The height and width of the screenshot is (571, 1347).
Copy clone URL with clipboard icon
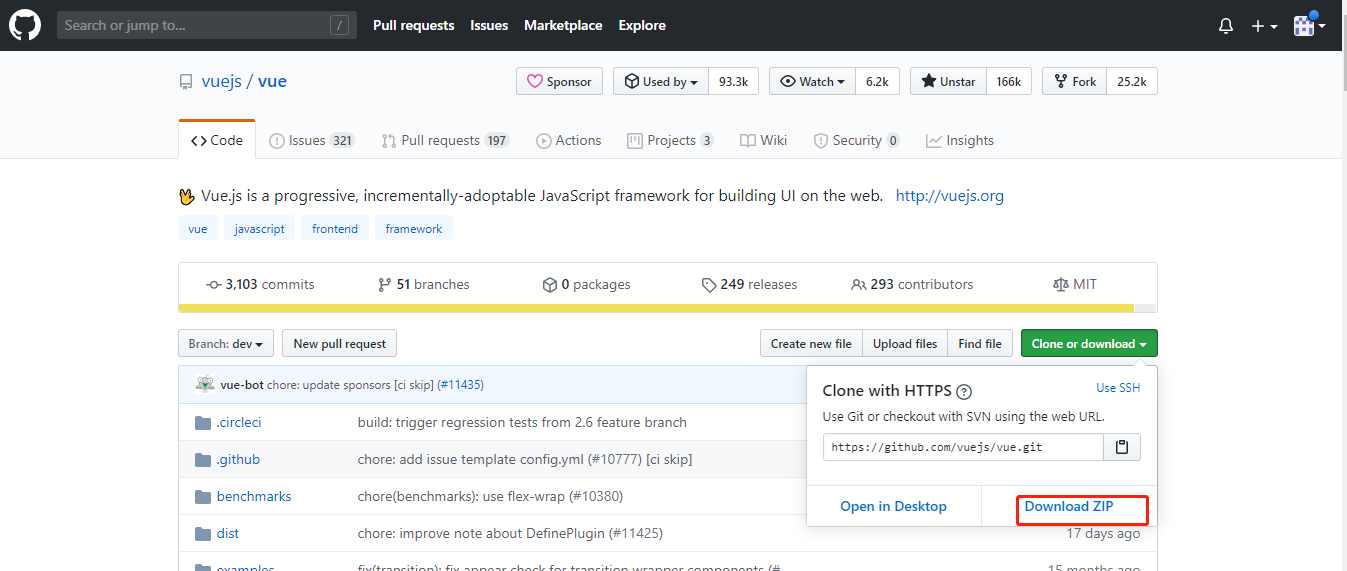click(x=1122, y=447)
